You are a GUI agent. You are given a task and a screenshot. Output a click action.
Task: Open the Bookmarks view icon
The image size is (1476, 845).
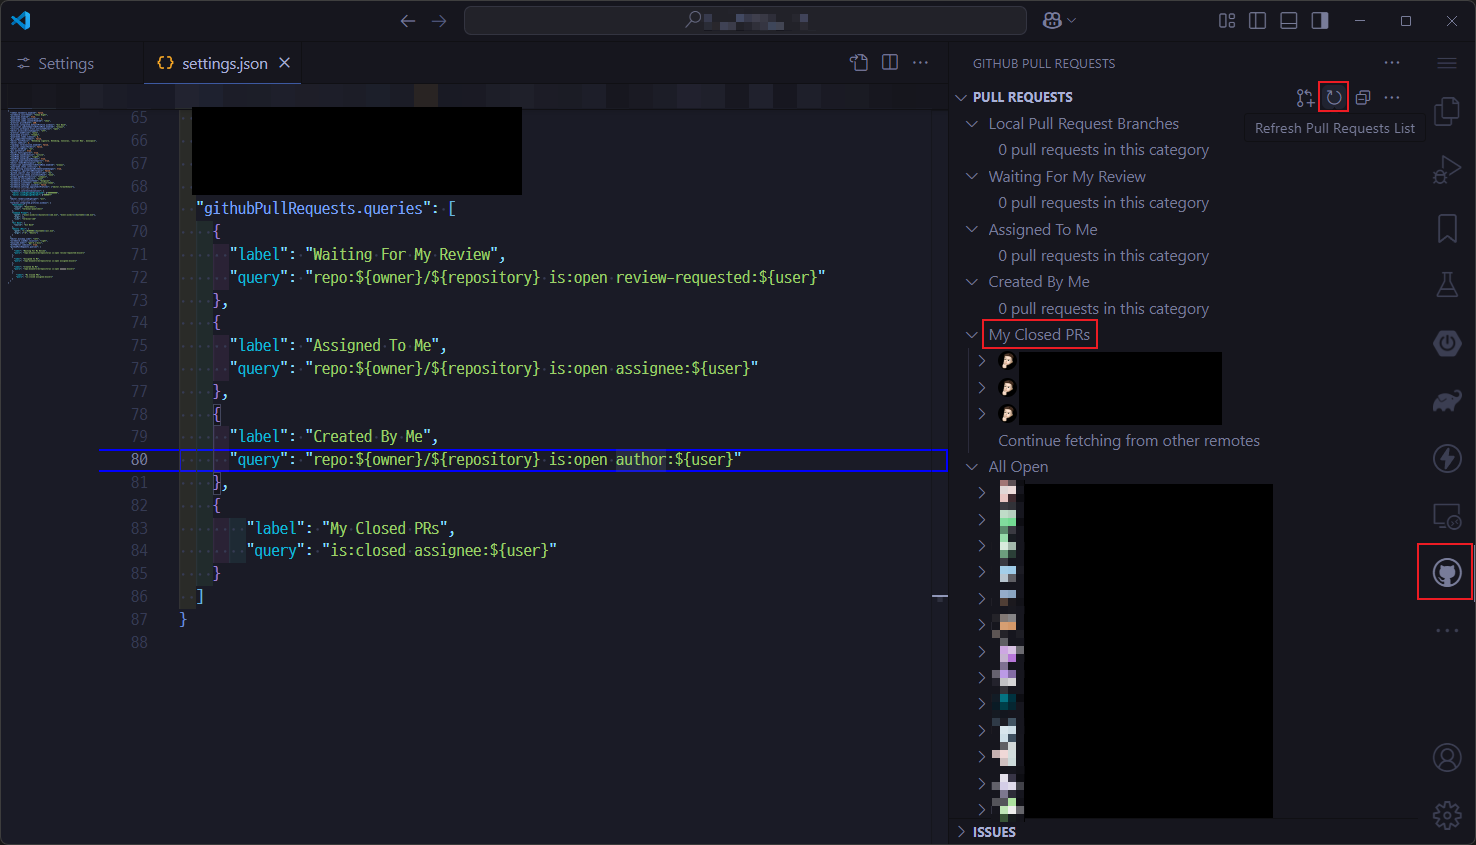coord(1446,229)
